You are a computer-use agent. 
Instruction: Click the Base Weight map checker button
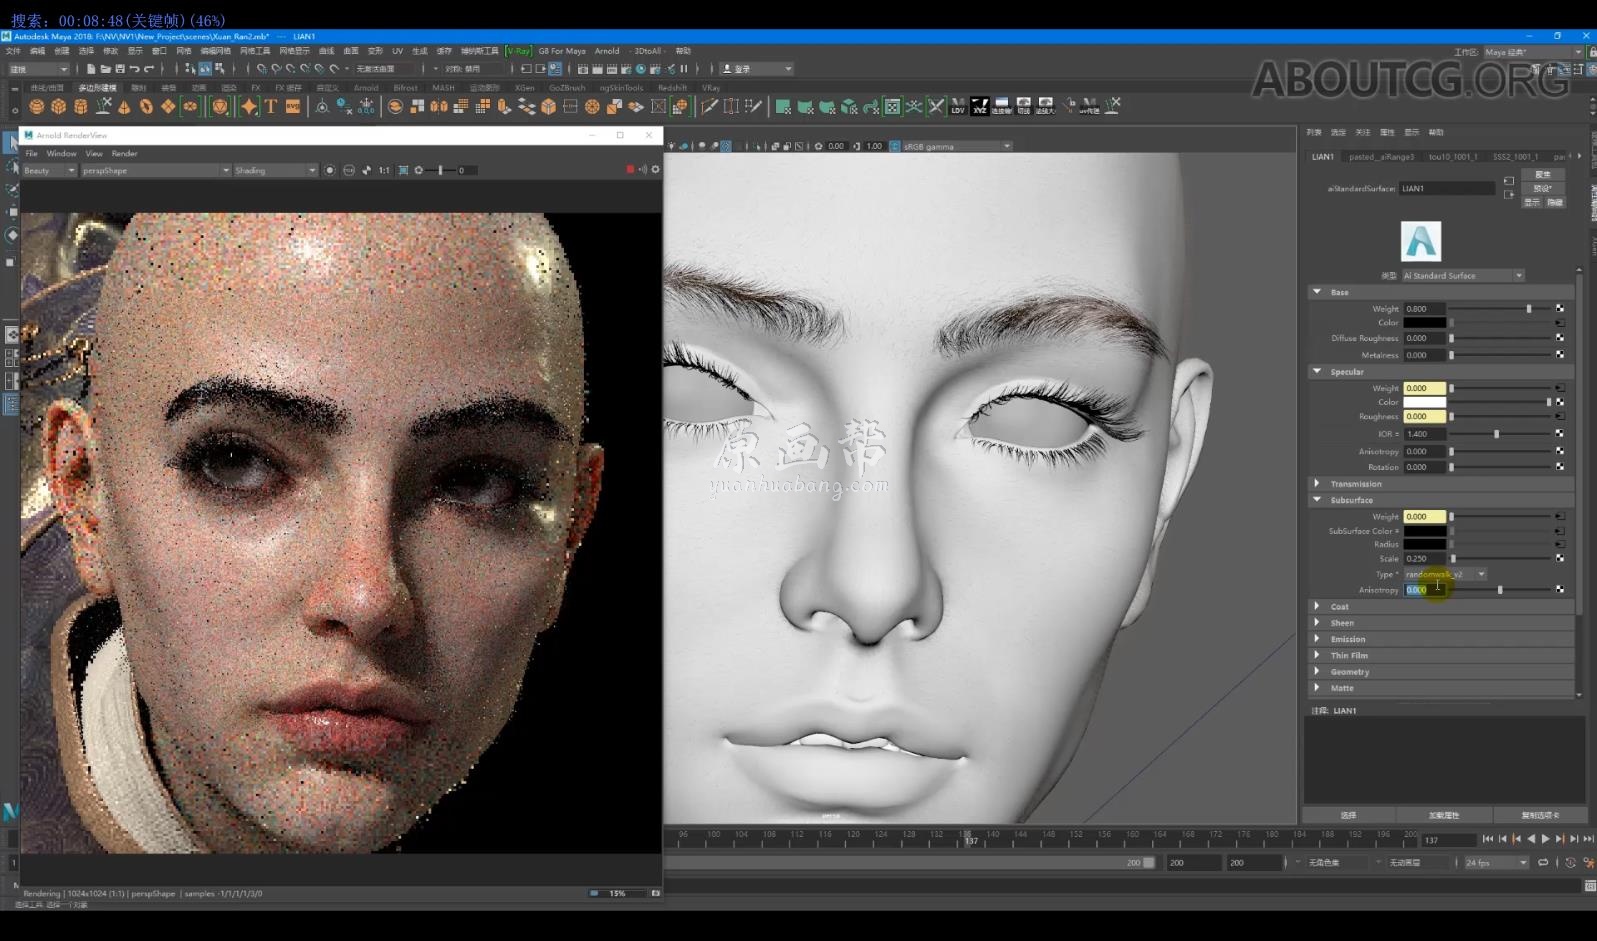(1559, 308)
